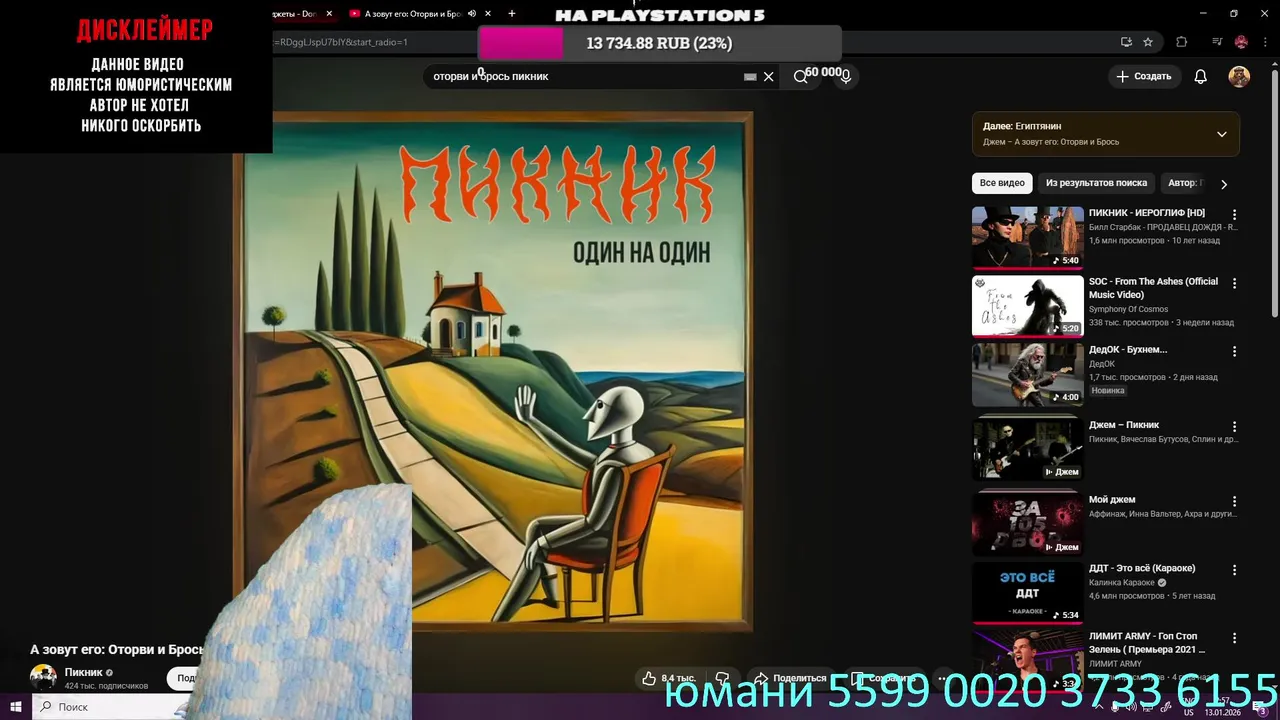Open a new browser tab
The width and height of the screenshot is (1280, 720).
click(x=512, y=14)
